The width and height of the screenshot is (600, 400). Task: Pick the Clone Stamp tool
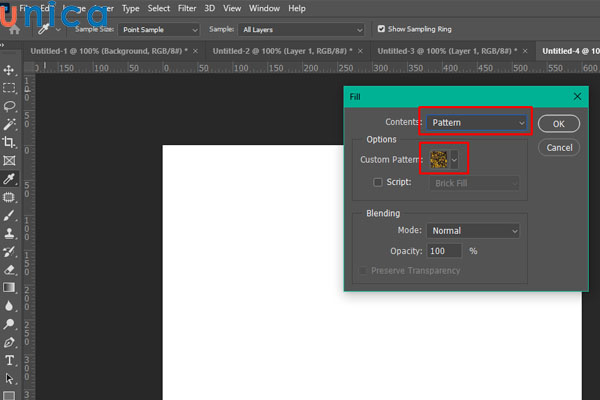click(x=10, y=232)
